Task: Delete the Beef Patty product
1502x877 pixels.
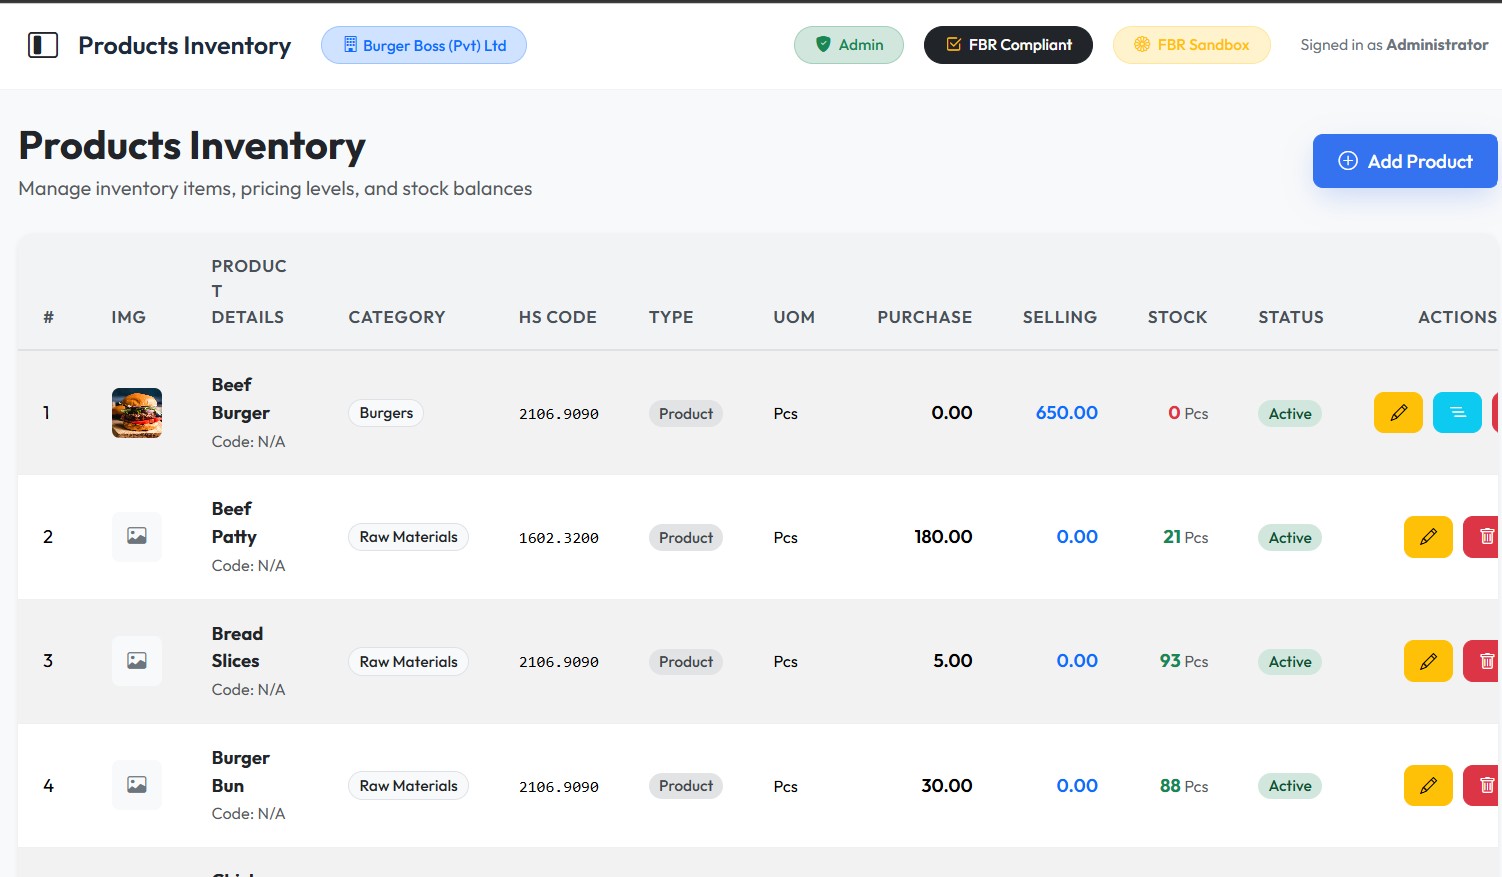Action: pyautogui.click(x=1482, y=537)
